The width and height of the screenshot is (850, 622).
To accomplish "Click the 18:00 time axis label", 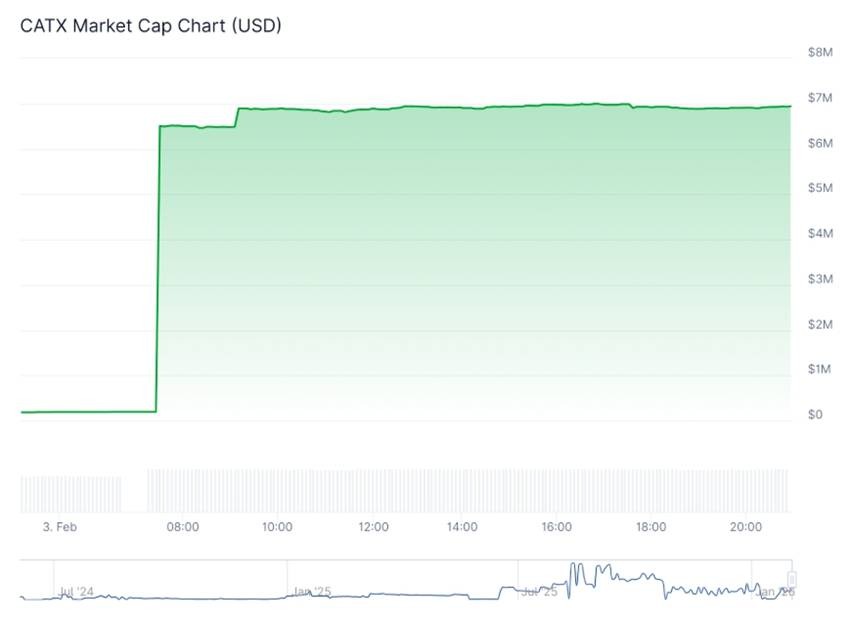I will pyautogui.click(x=651, y=527).
